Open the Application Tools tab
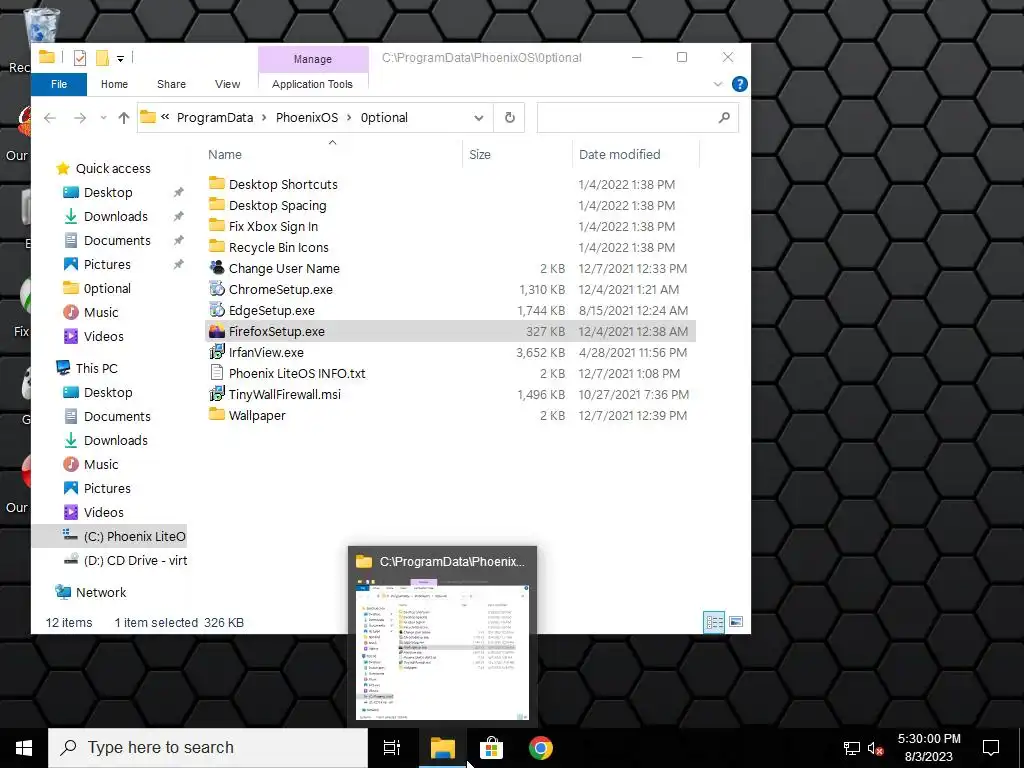This screenshot has width=1024, height=768. point(312,84)
